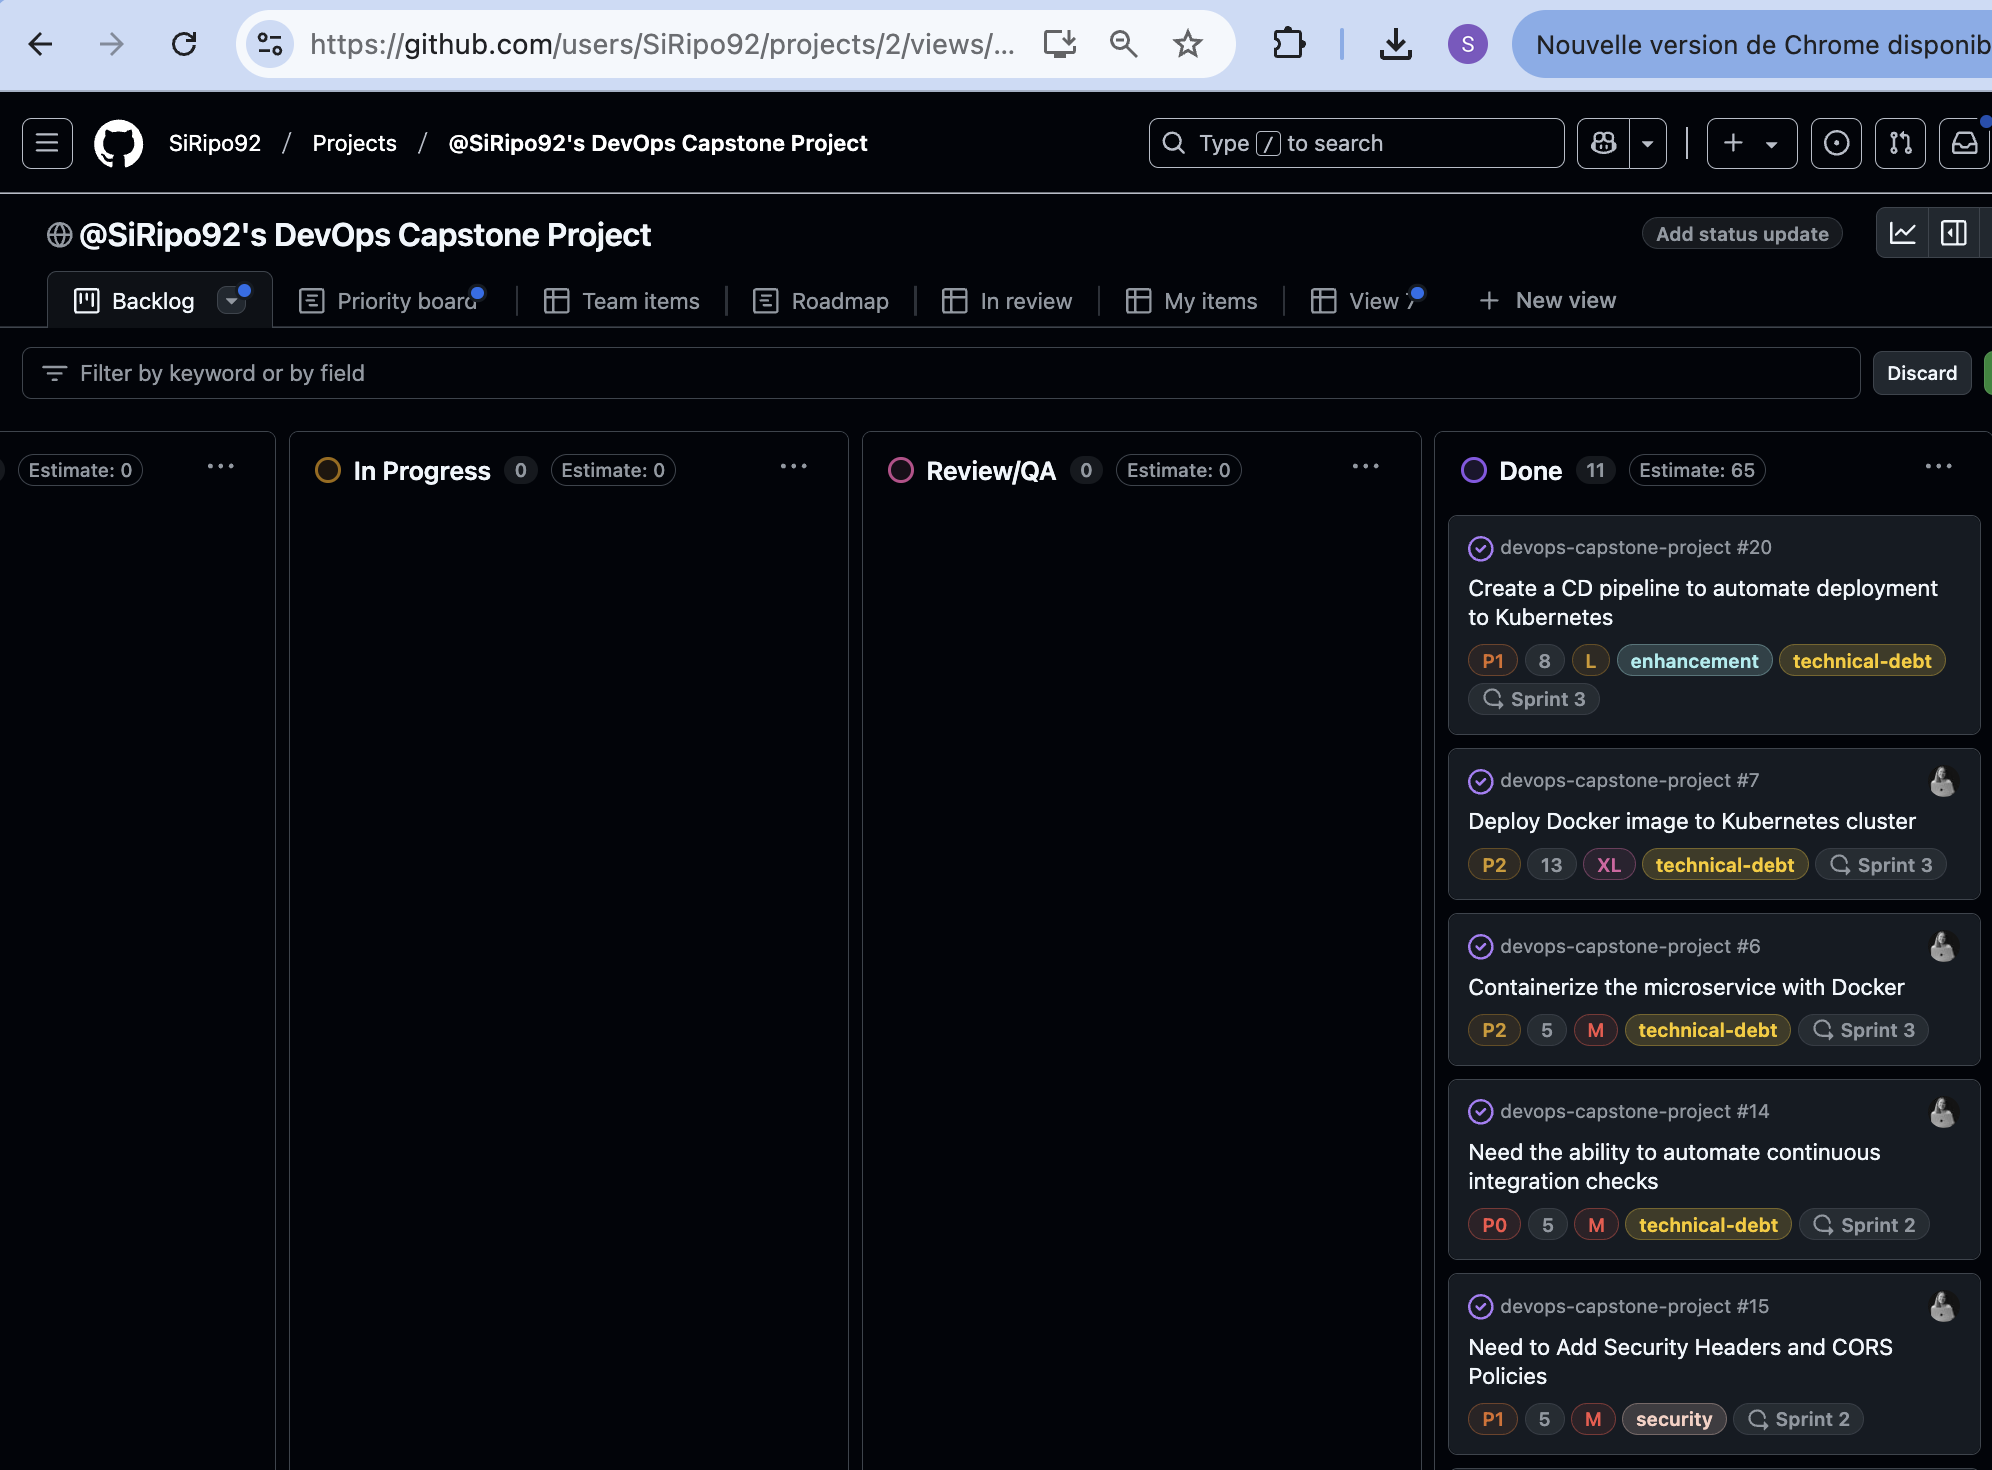Go back with browser back arrow
The height and width of the screenshot is (1470, 1992).
point(40,44)
